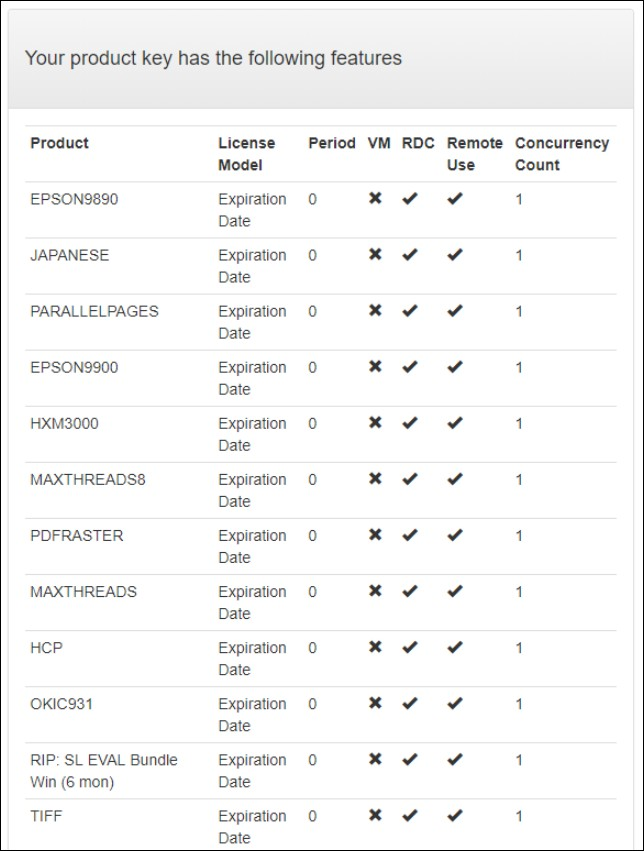Click the VM cross icon for EPSON9900
This screenshot has height=851, width=644.
click(x=375, y=367)
